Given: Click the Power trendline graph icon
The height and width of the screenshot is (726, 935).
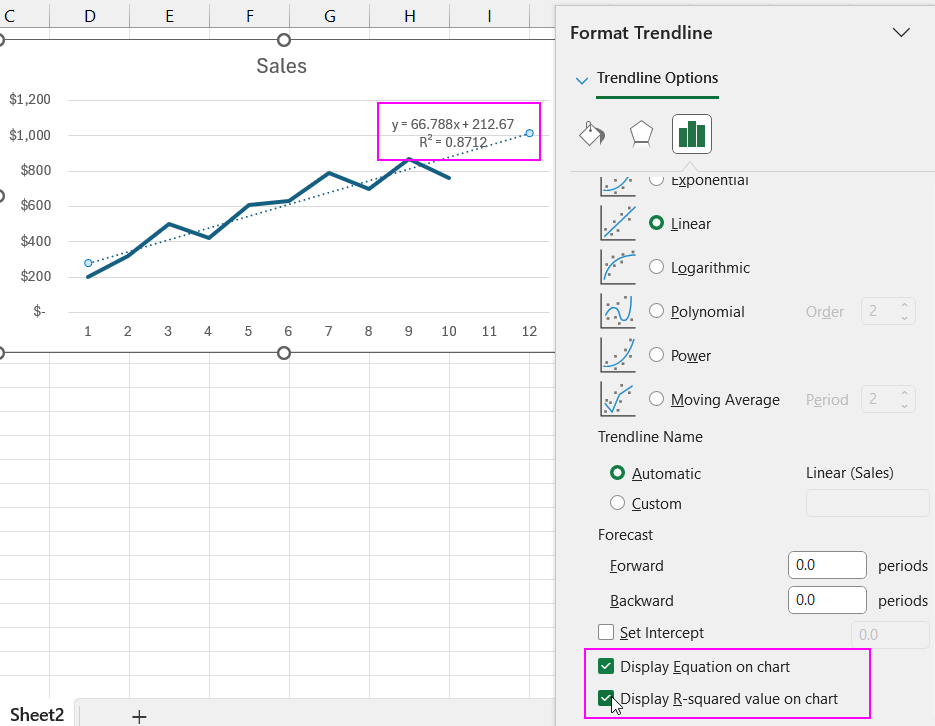Looking at the screenshot, I should (617, 355).
